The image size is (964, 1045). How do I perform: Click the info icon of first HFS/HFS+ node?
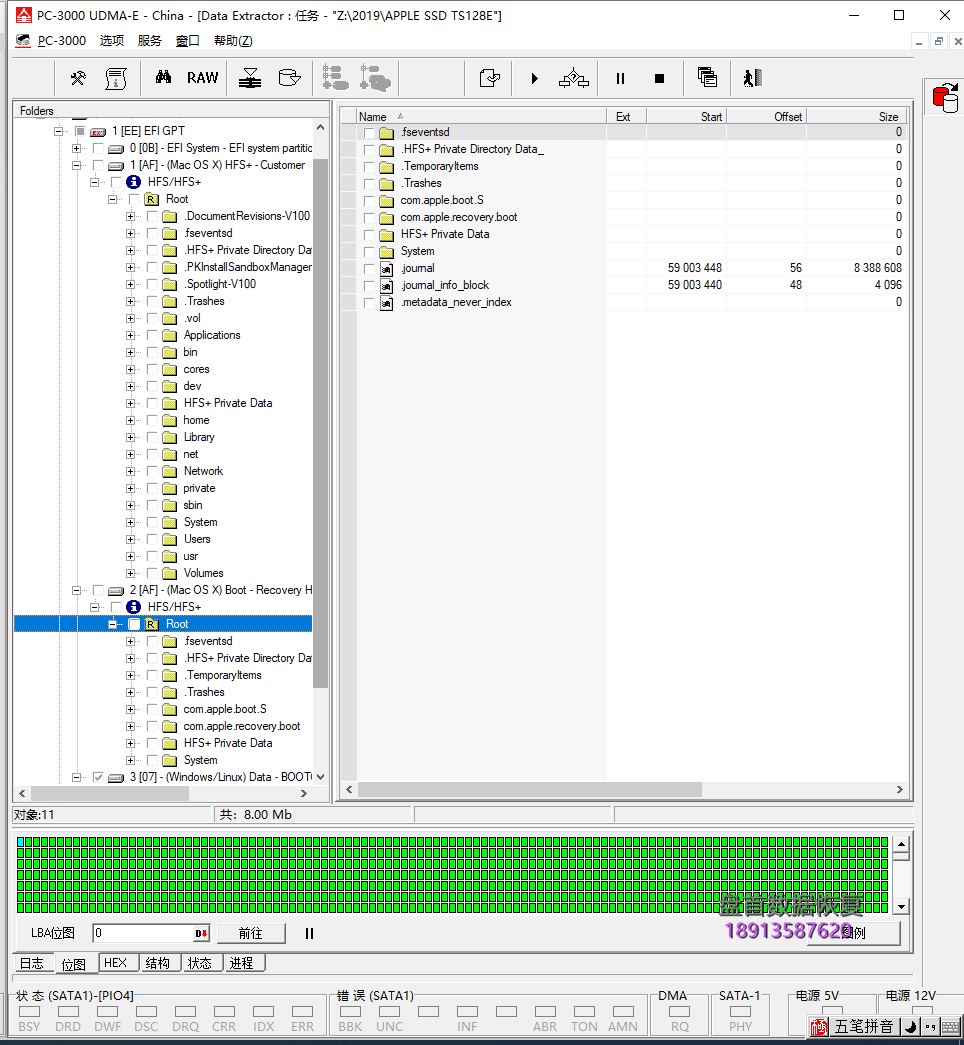133,182
